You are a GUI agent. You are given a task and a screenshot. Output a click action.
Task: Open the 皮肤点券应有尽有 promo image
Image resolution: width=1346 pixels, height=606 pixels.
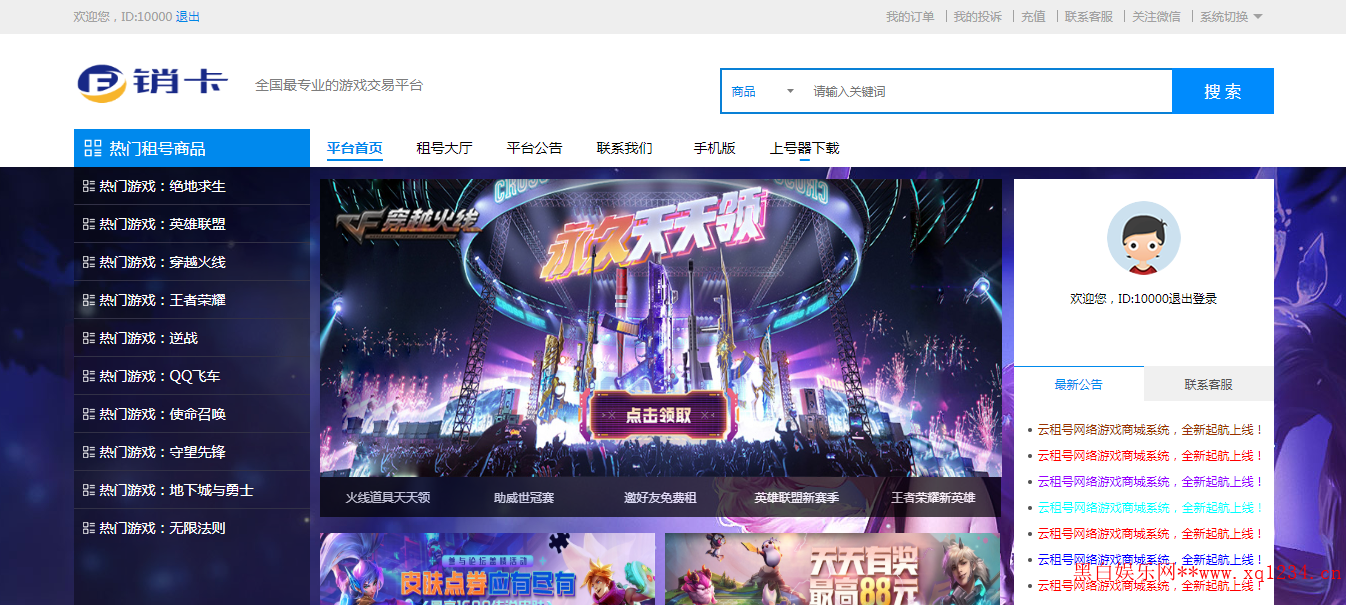tap(487, 569)
